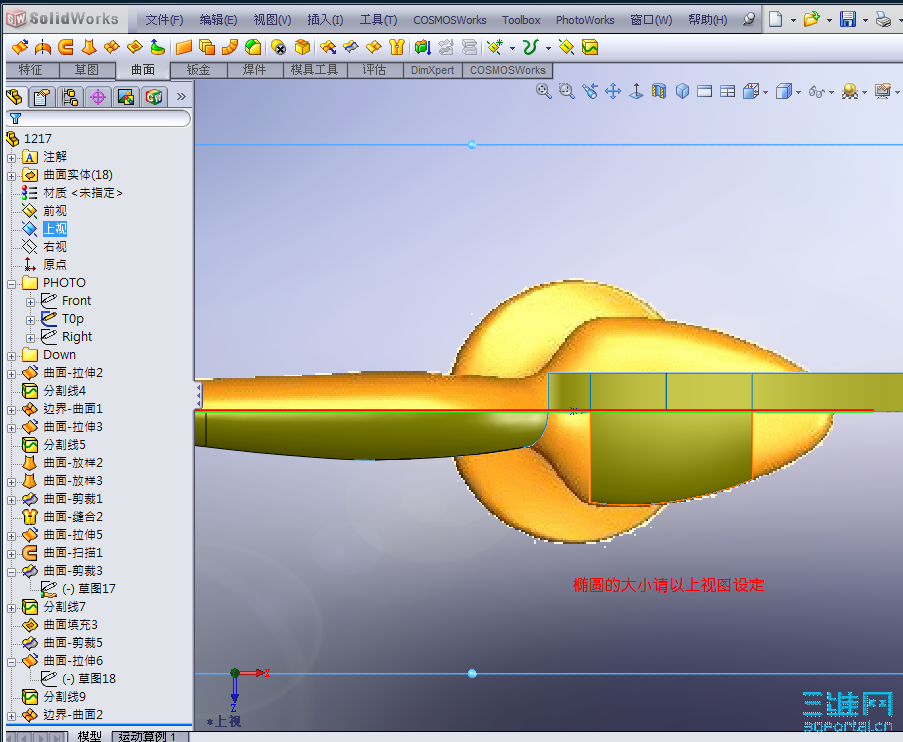This screenshot has width=903, height=742.
Task: Open the Reference Geometry dropdown arrow
Action: [x=513, y=48]
